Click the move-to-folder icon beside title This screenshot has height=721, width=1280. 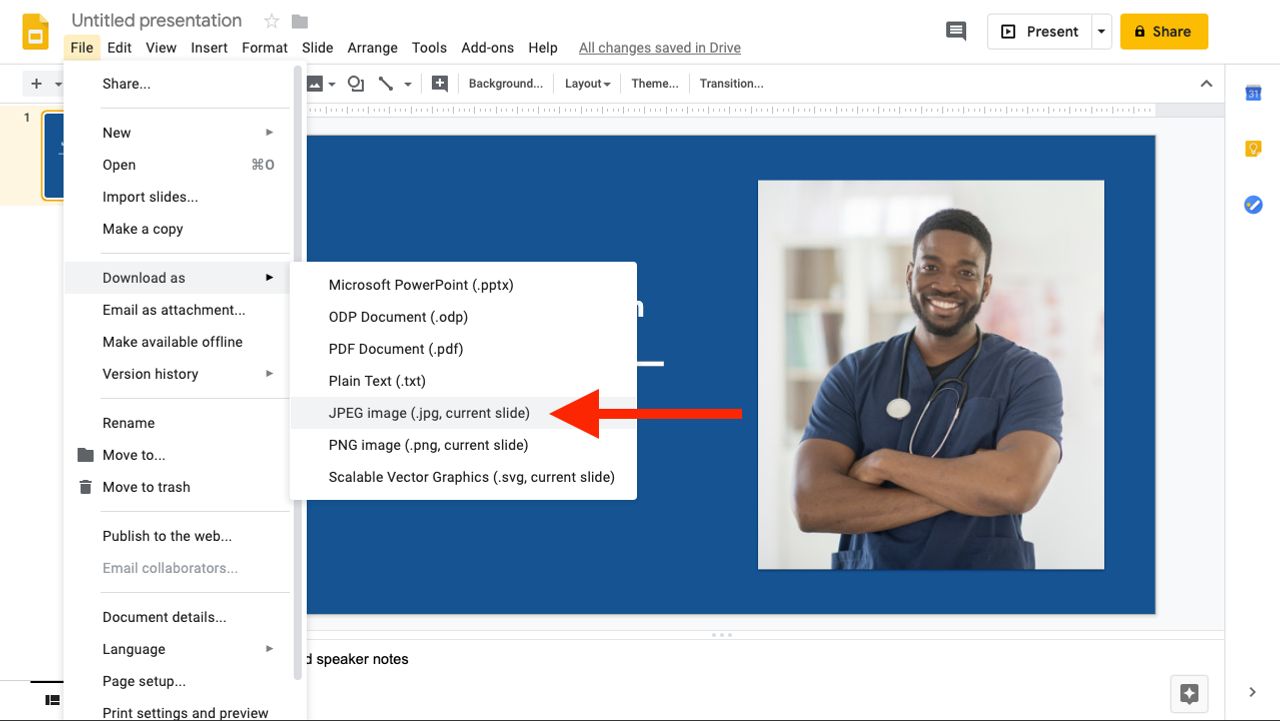tap(300, 21)
